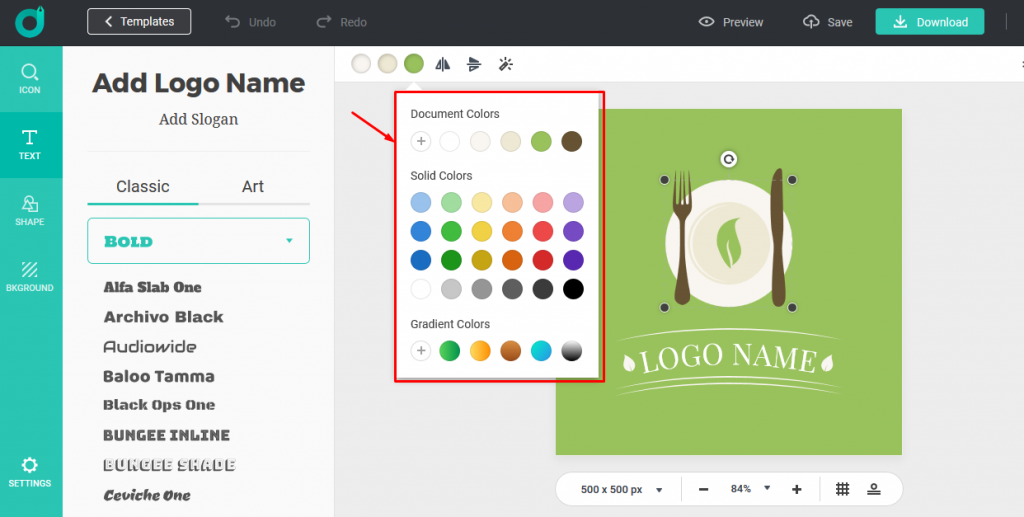Switch to the Art font tab
This screenshot has width=1024, height=517.
point(253,187)
